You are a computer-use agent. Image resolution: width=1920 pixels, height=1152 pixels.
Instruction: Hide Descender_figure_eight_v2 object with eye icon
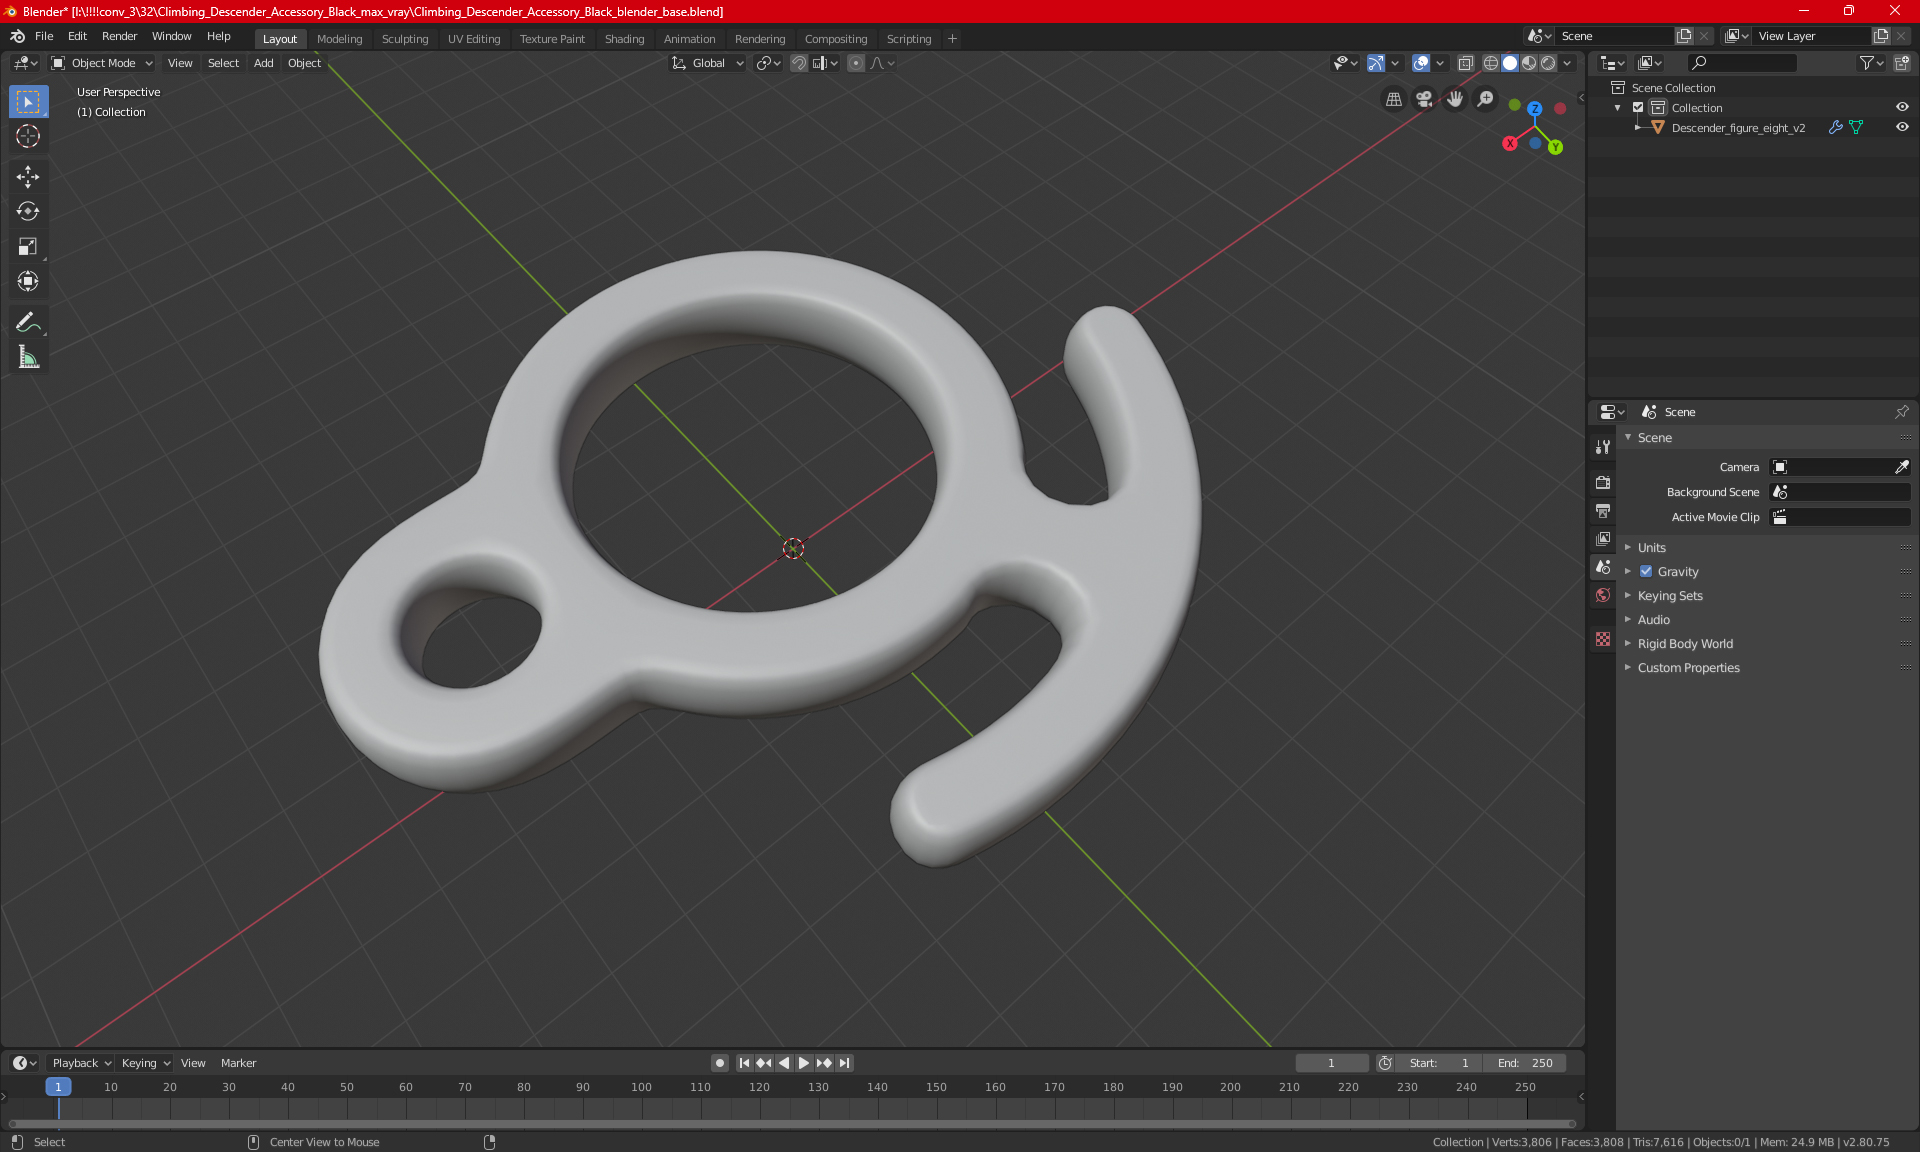tap(1902, 127)
